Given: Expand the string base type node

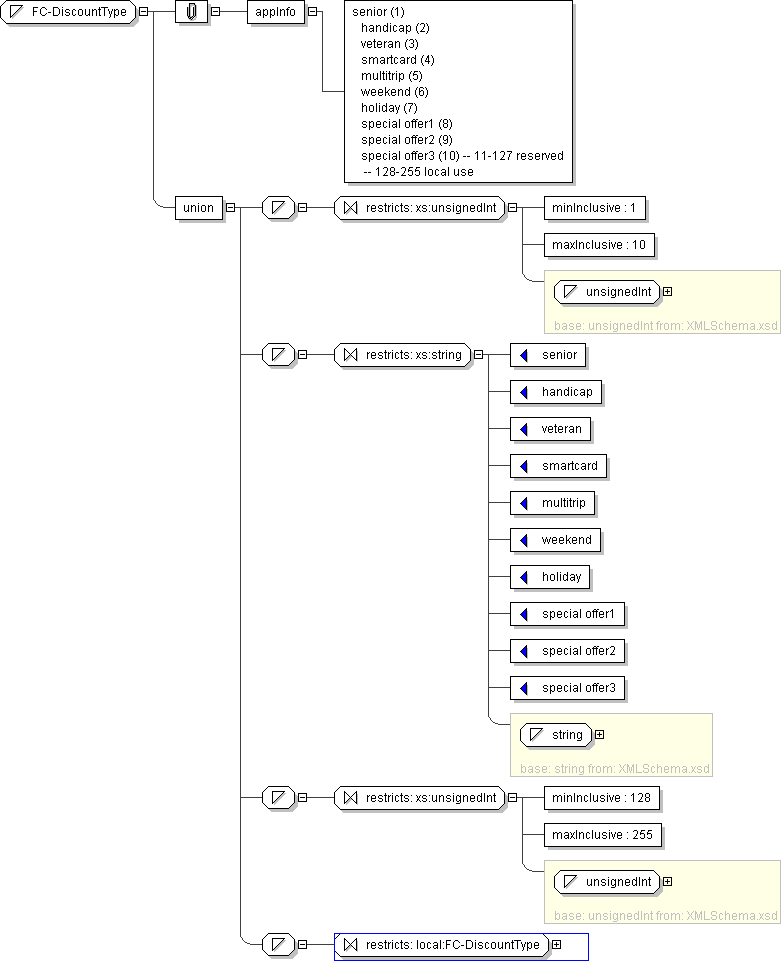Looking at the screenshot, I should [599, 735].
